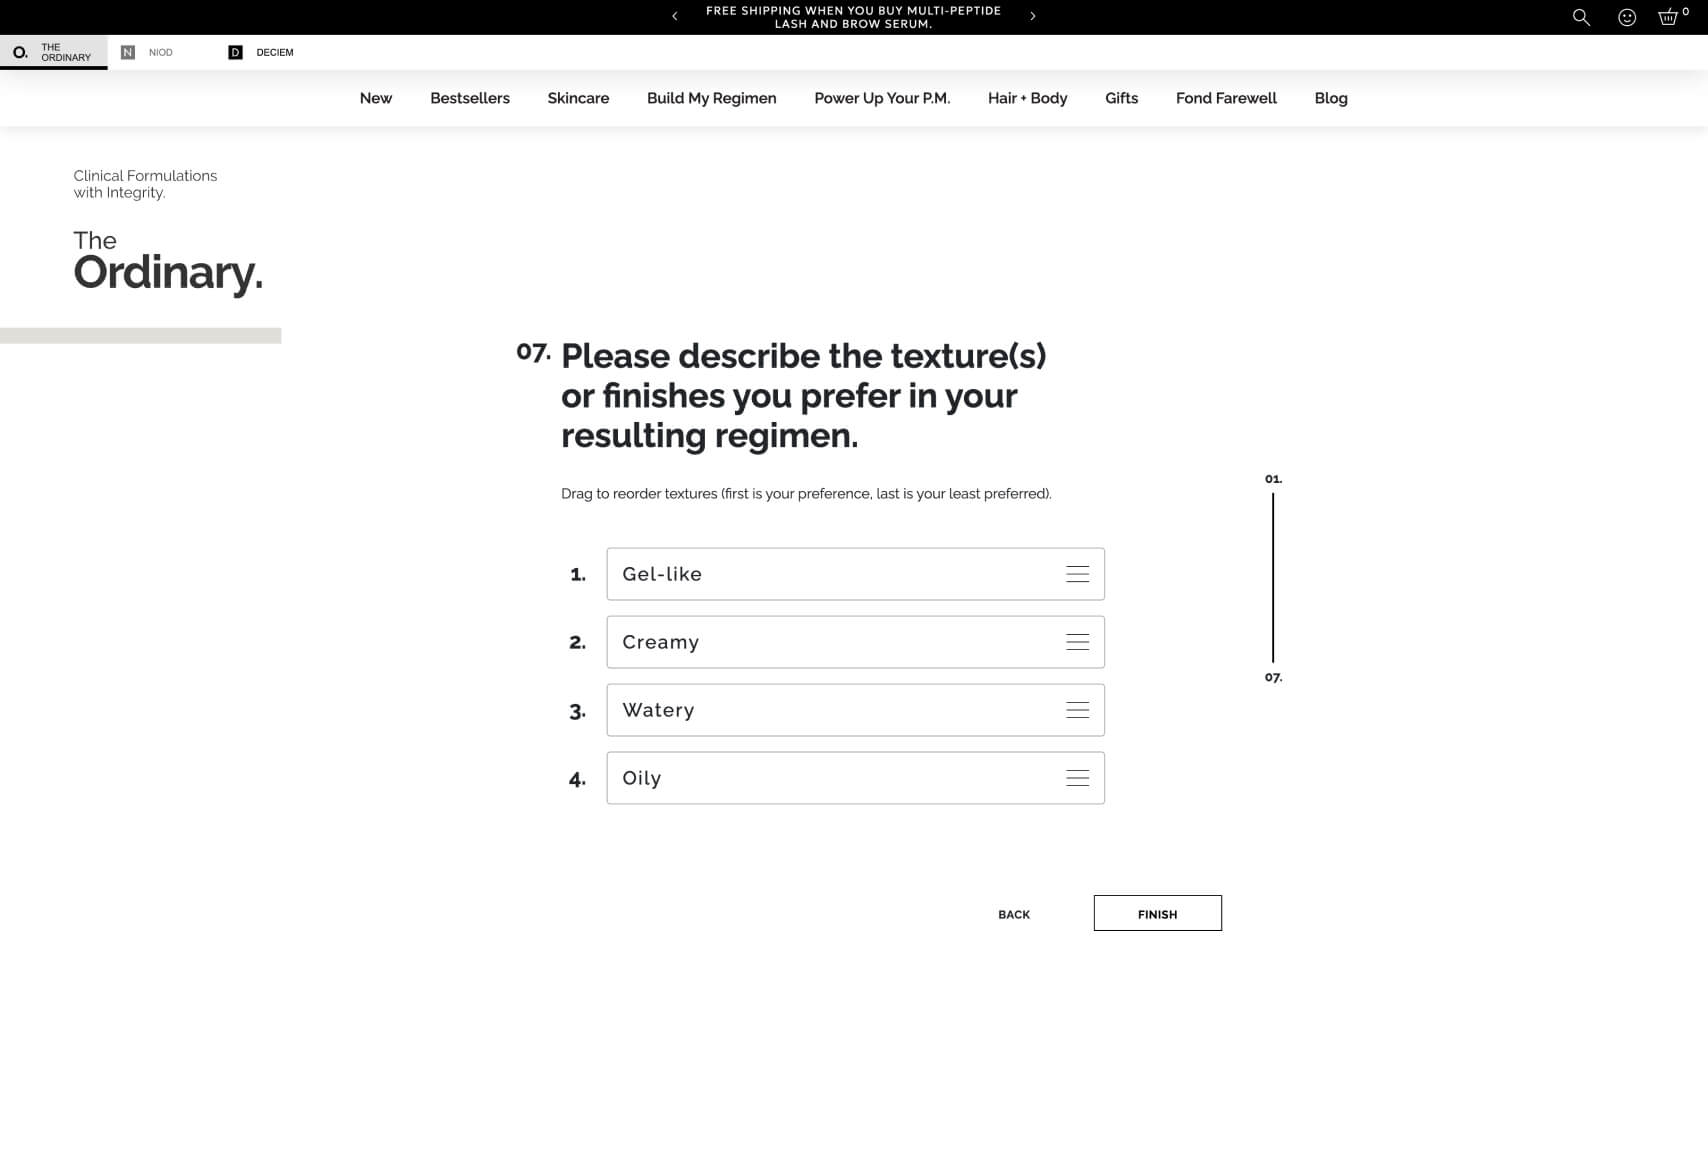
Task: Open the Gifts menu
Action: [1121, 98]
